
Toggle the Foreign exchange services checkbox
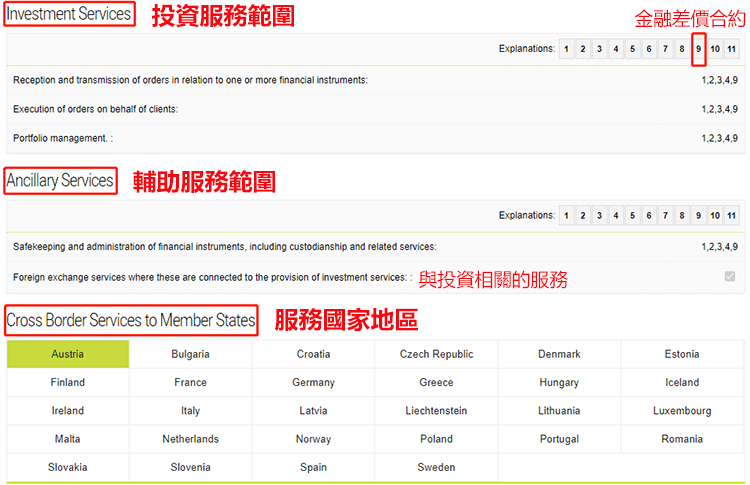pos(729,277)
